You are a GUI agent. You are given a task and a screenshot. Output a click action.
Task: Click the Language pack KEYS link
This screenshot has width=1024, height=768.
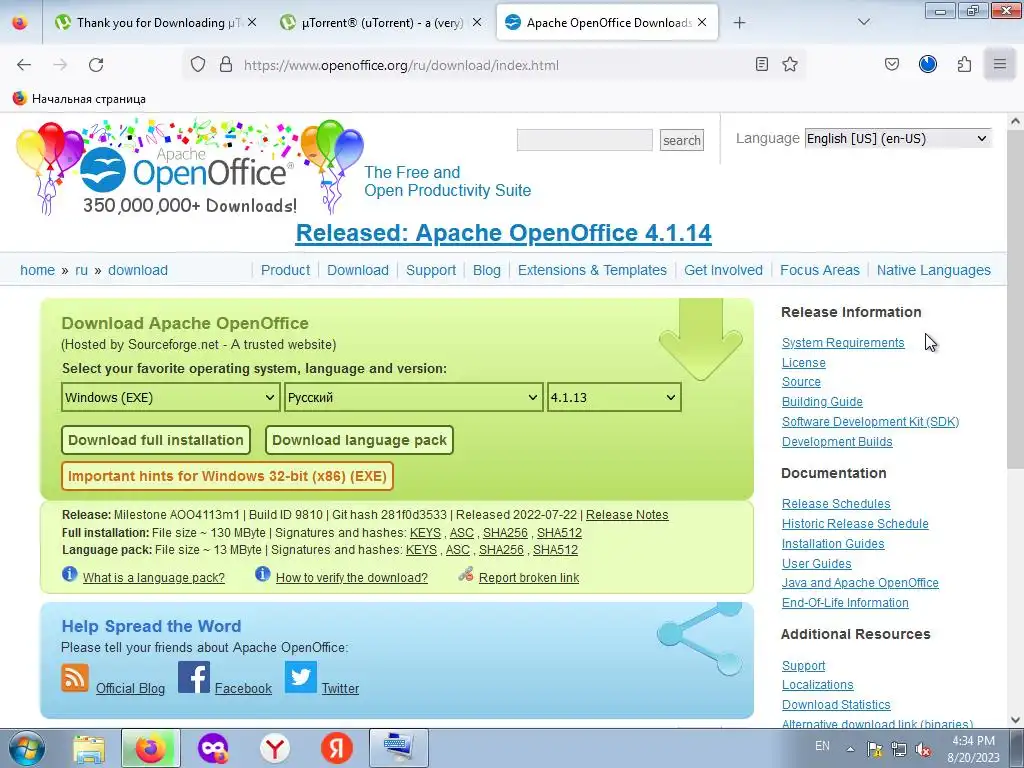tap(421, 550)
